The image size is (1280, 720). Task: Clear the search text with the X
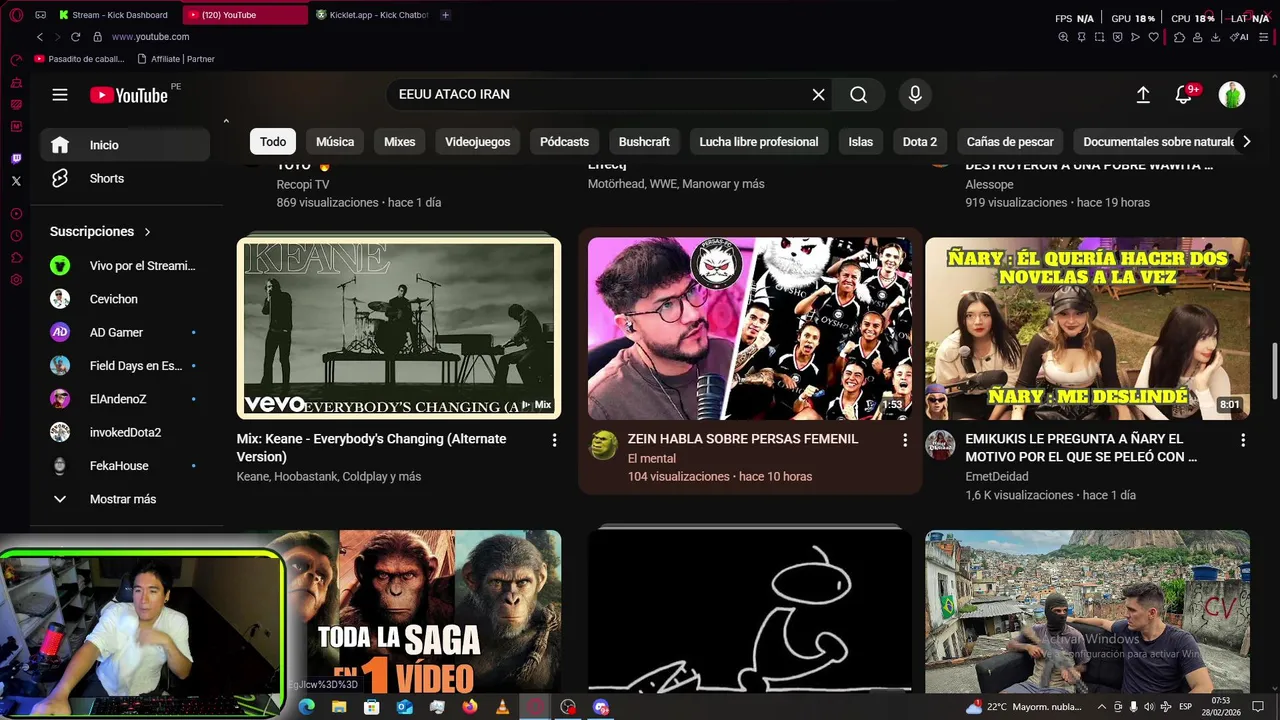(818, 95)
